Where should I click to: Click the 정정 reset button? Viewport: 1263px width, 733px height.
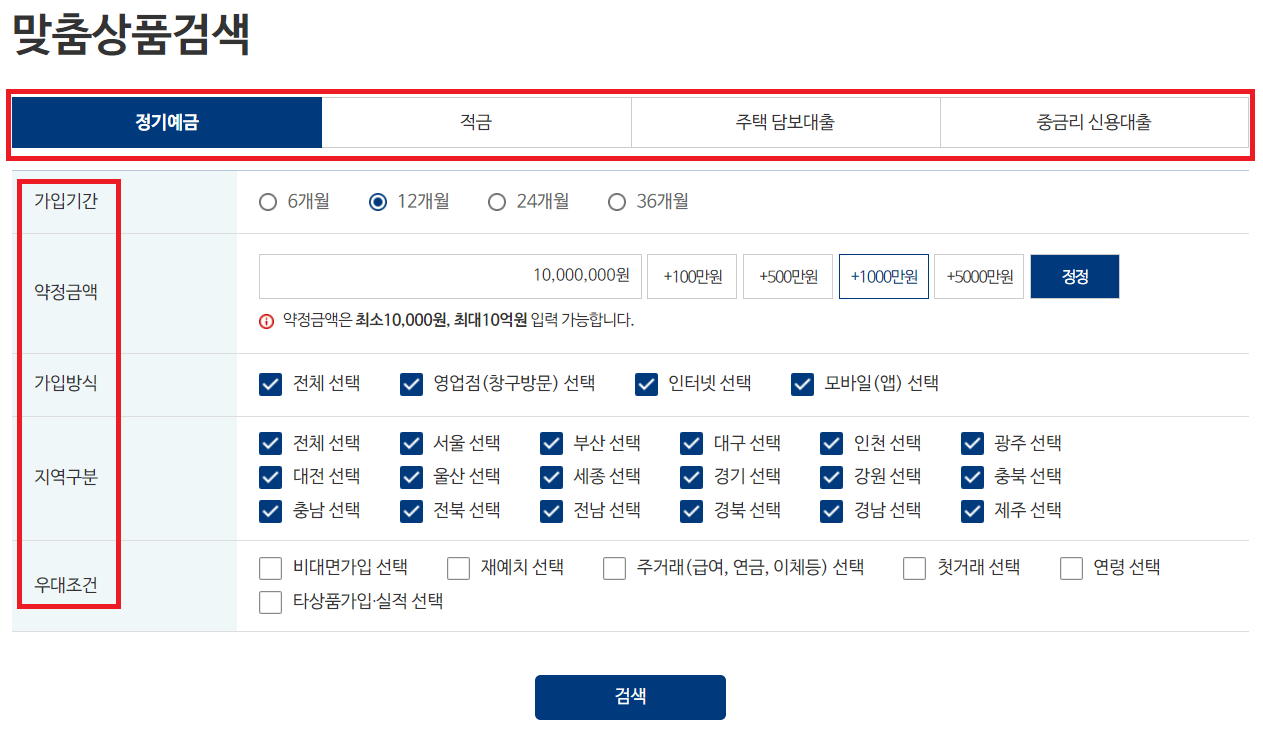[1074, 276]
